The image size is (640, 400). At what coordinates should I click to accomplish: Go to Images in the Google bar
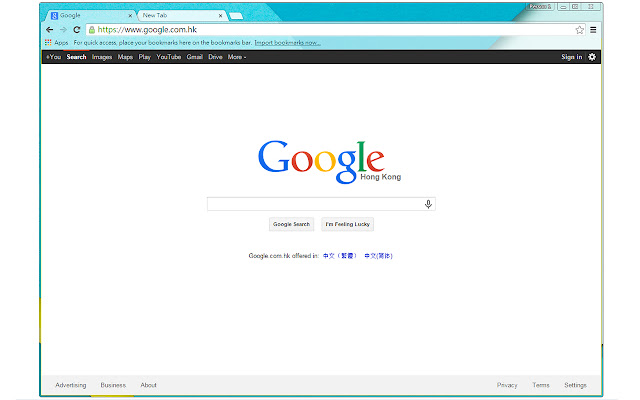102,57
